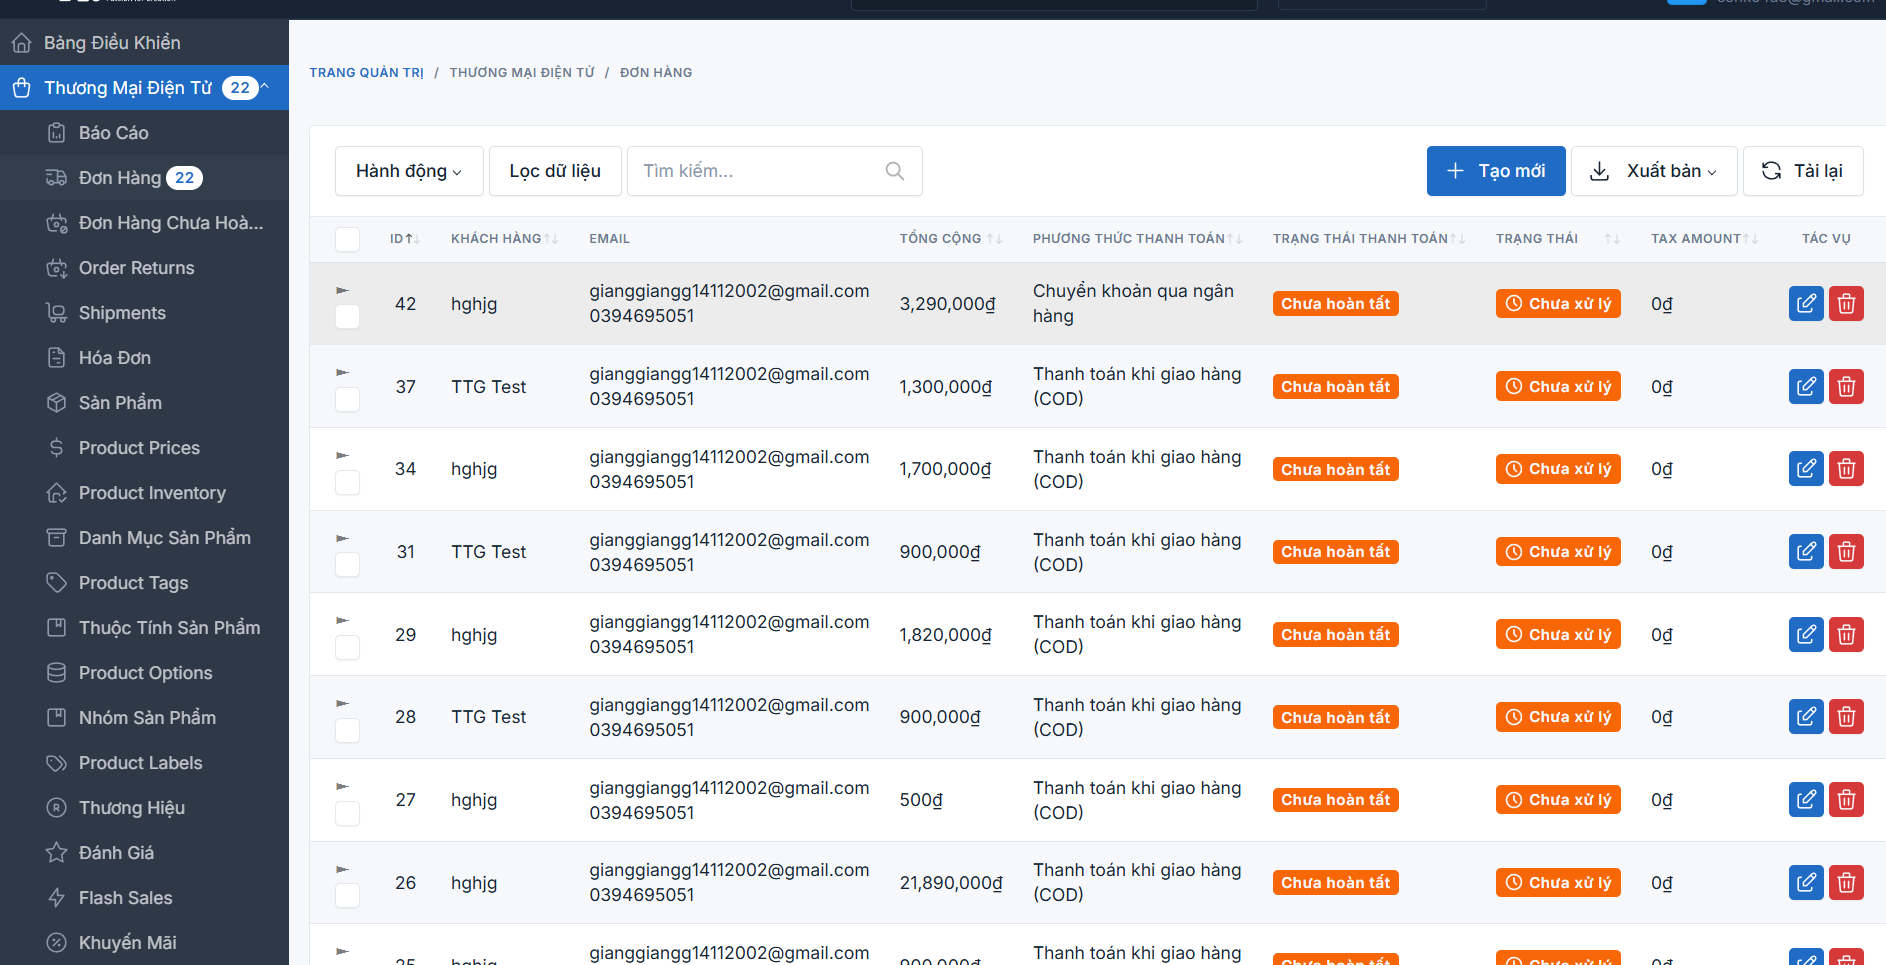Check the checkbox for order 37
Screen dimensions: 1886x965
point(347,400)
